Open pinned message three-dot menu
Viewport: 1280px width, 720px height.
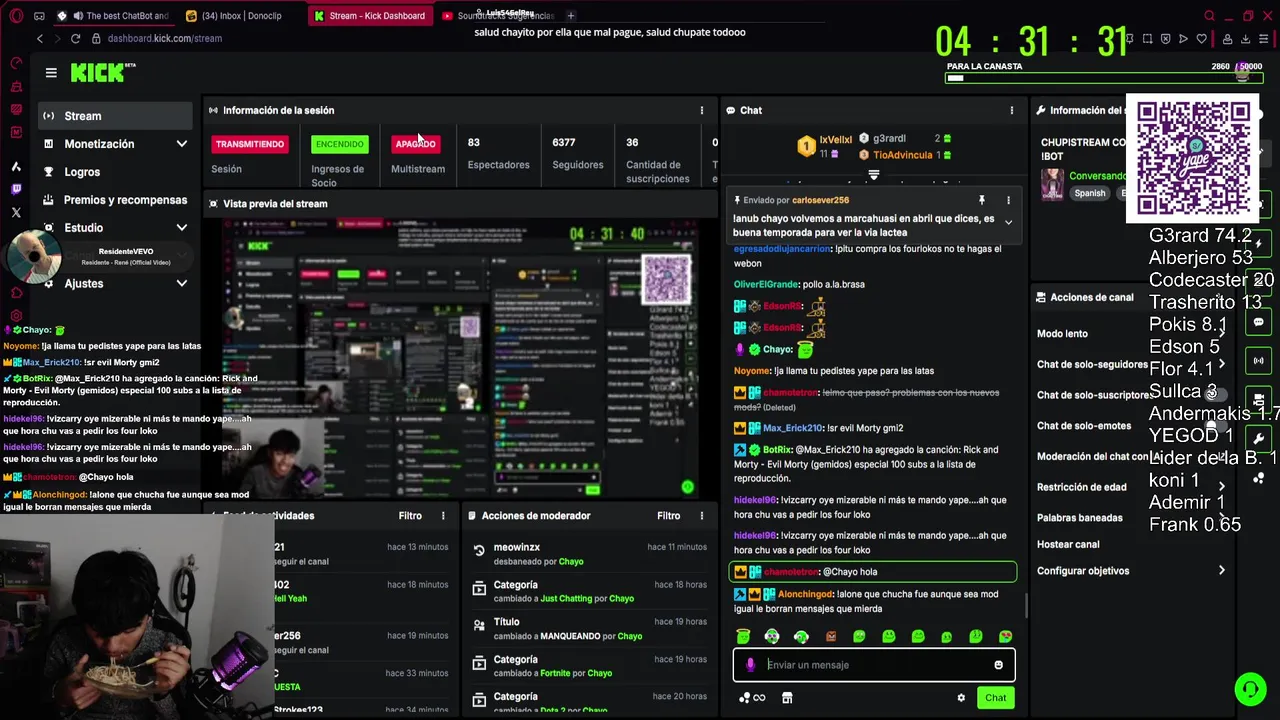click(1008, 200)
